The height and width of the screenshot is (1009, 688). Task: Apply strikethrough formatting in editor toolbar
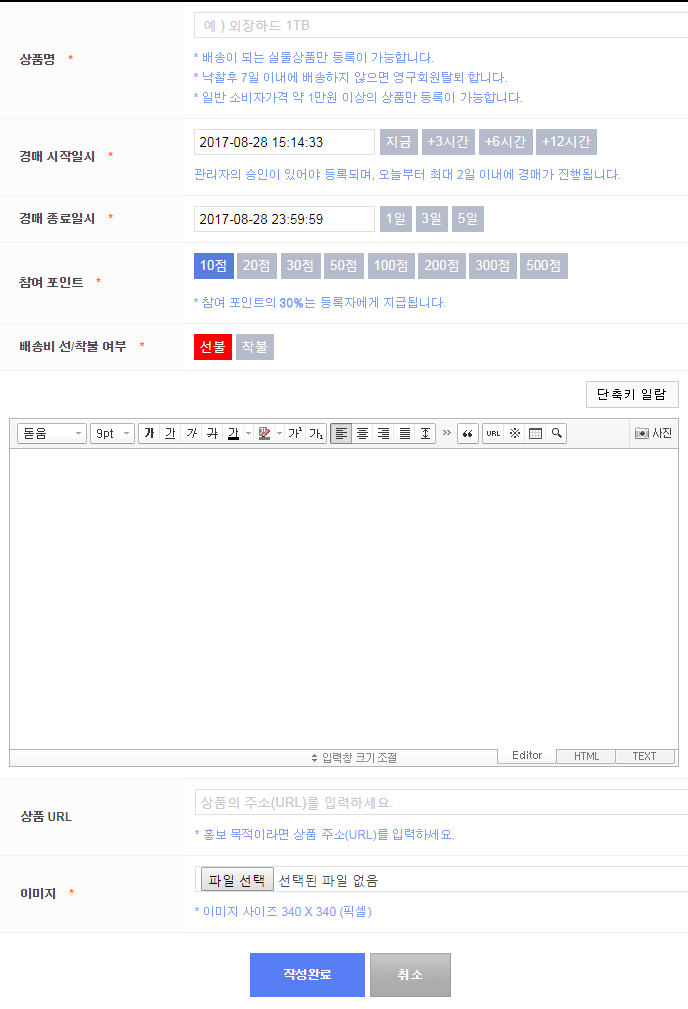click(x=212, y=434)
